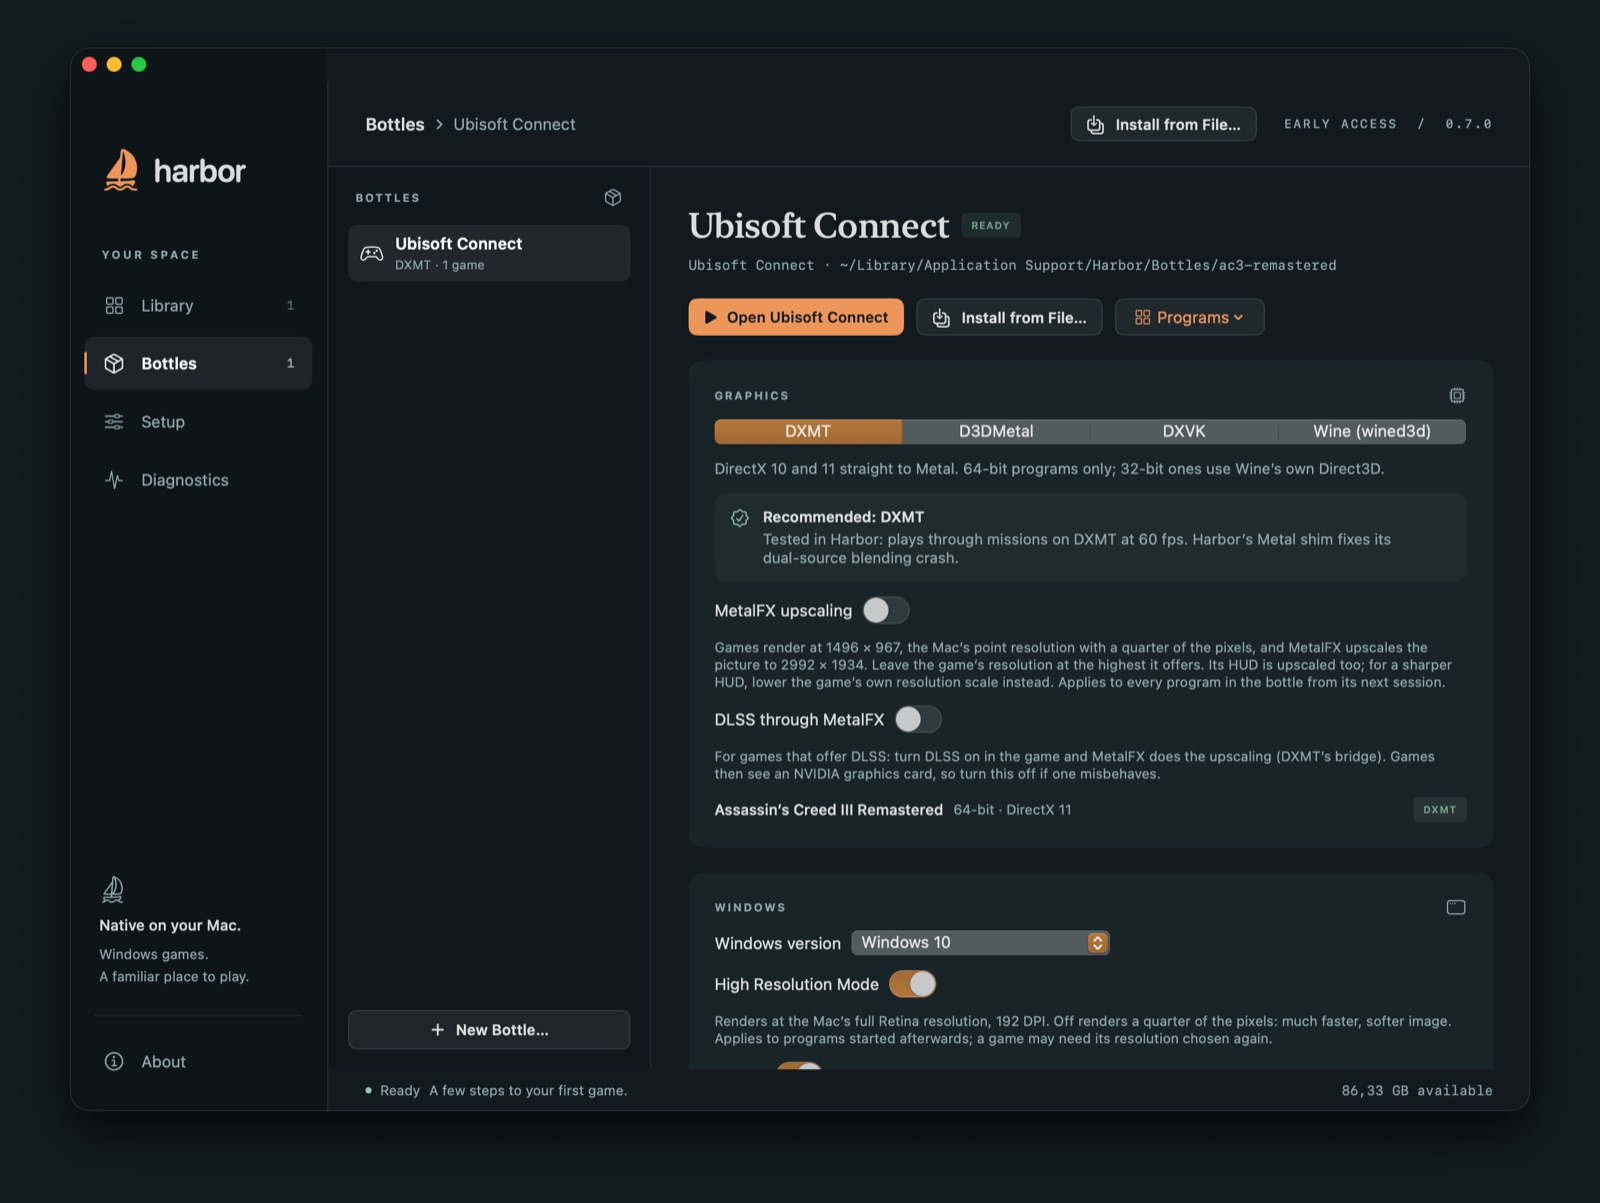Screen dimensions: 1600x1203
Task: Choose DXVK graphics backend
Action: [1184, 431]
